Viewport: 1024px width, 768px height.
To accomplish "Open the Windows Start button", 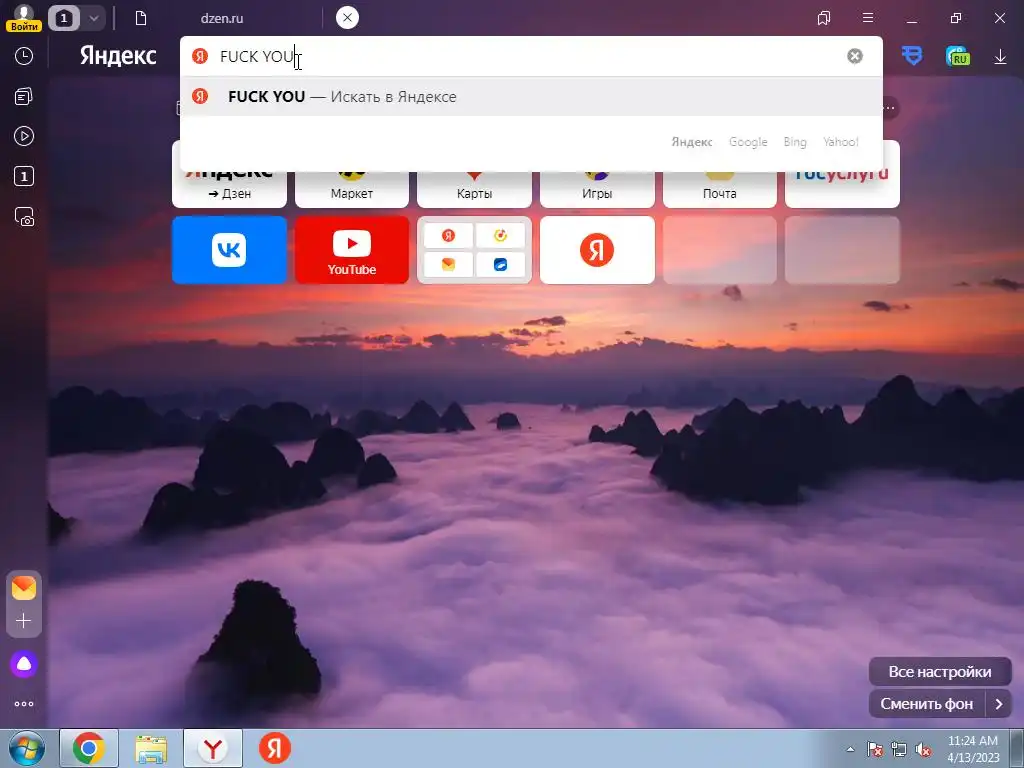I will pyautogui.click(x=27, y=748).
